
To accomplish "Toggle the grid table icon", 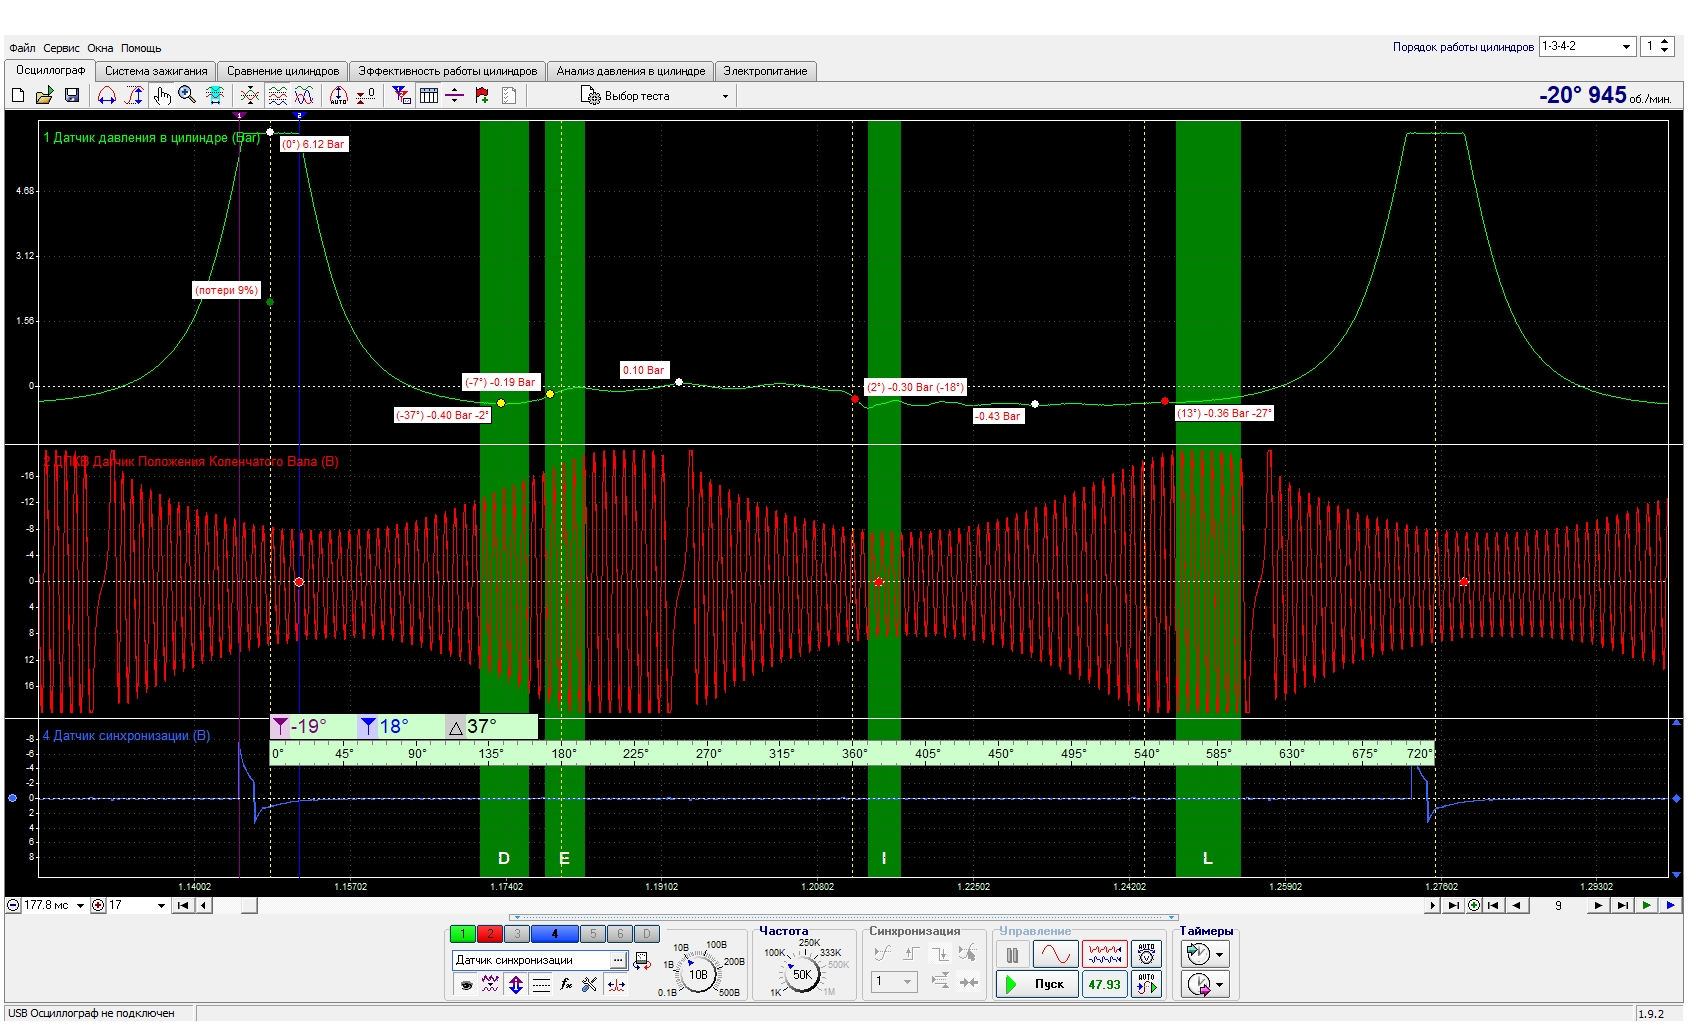I will click(429, 95).
